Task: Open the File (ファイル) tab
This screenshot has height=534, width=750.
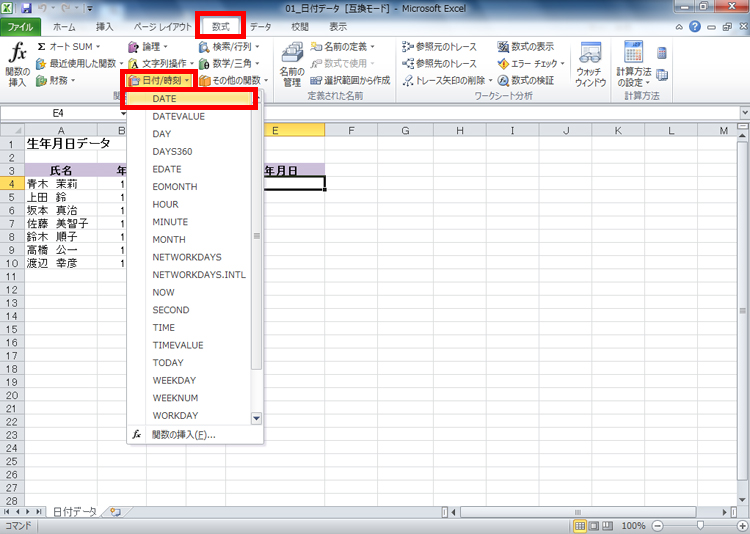Action: coord(20,27)
